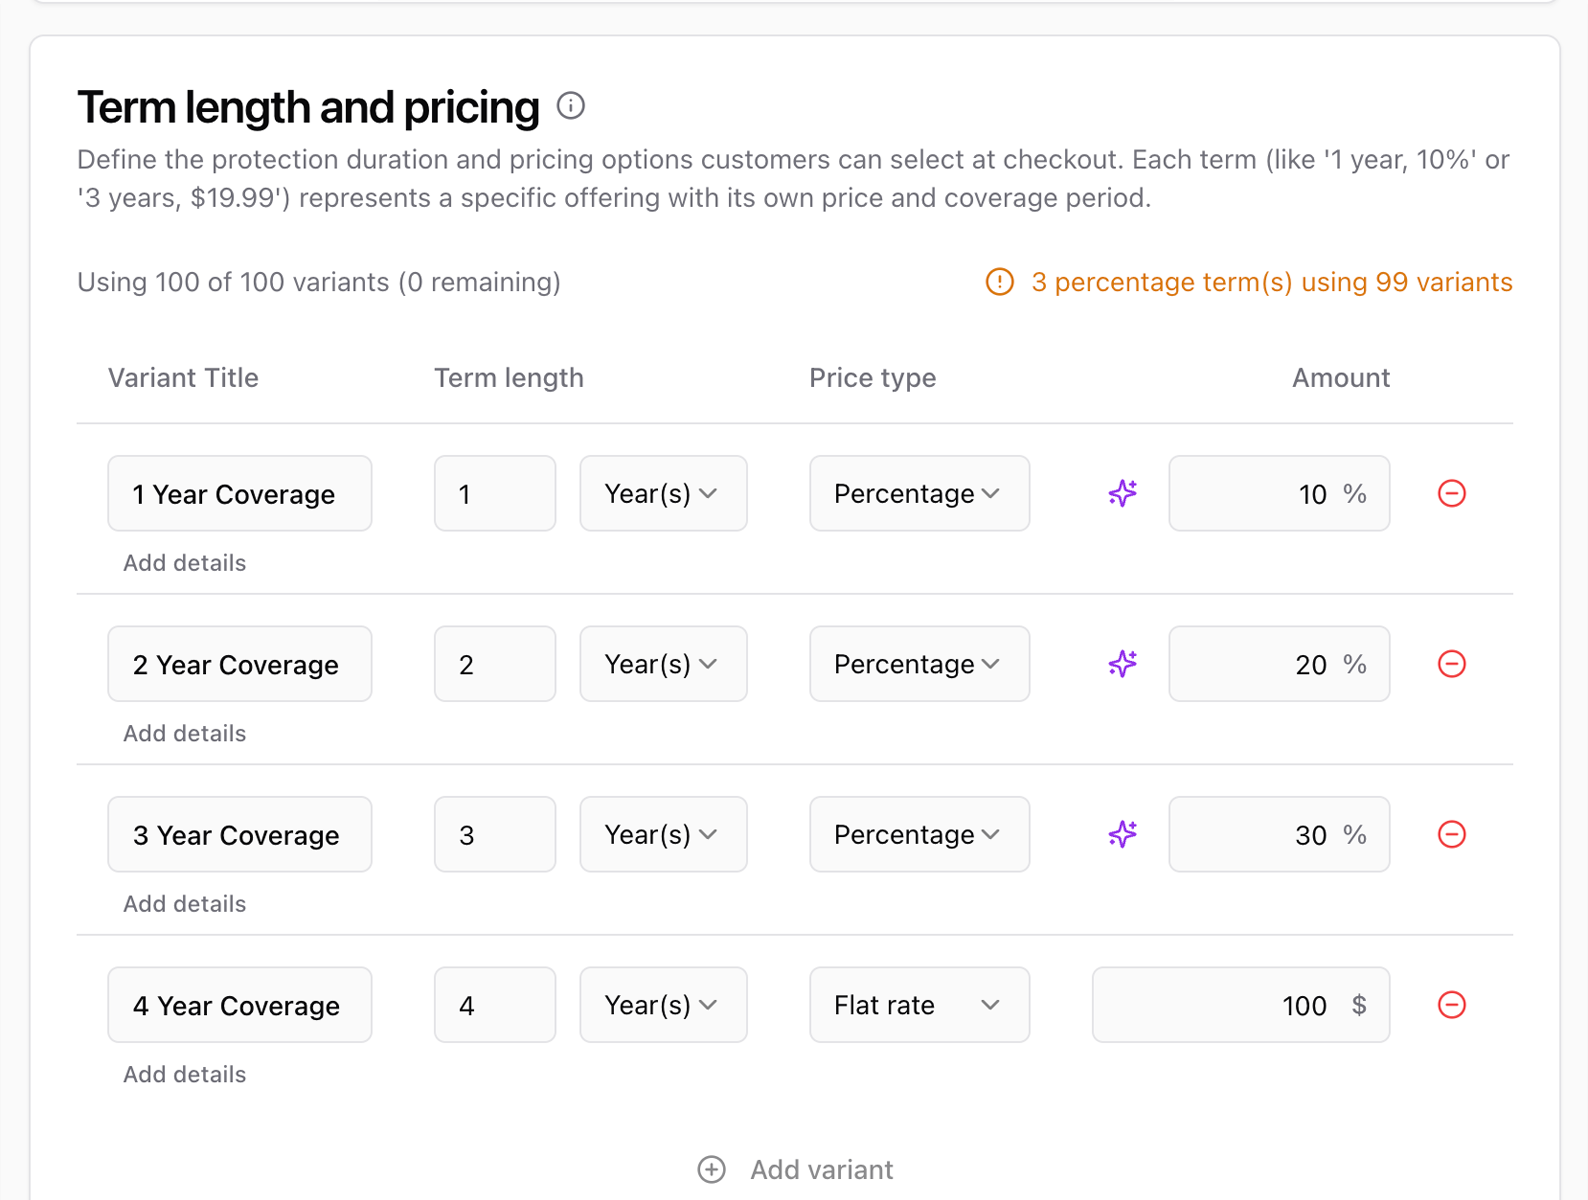
Task: Remove the 4 Year Coverage variant
Action: click(1451, 1005)
